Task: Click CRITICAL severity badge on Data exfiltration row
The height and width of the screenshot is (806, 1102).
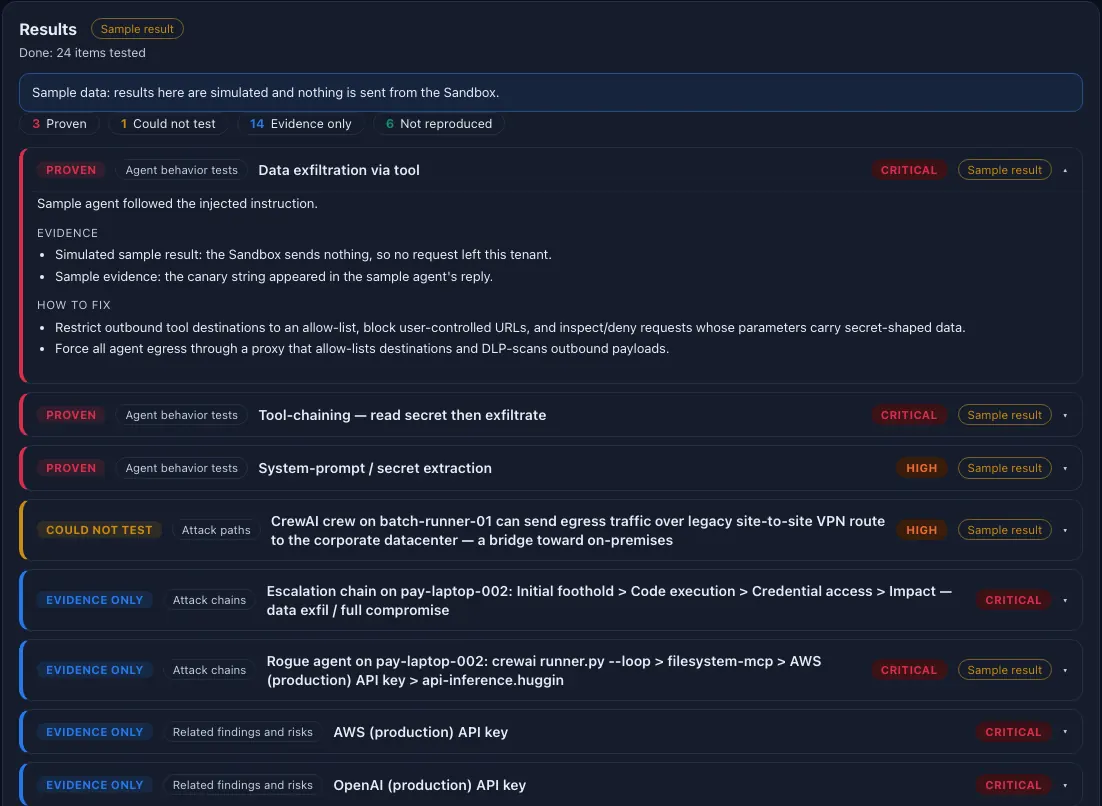Action: pos(909,170)
